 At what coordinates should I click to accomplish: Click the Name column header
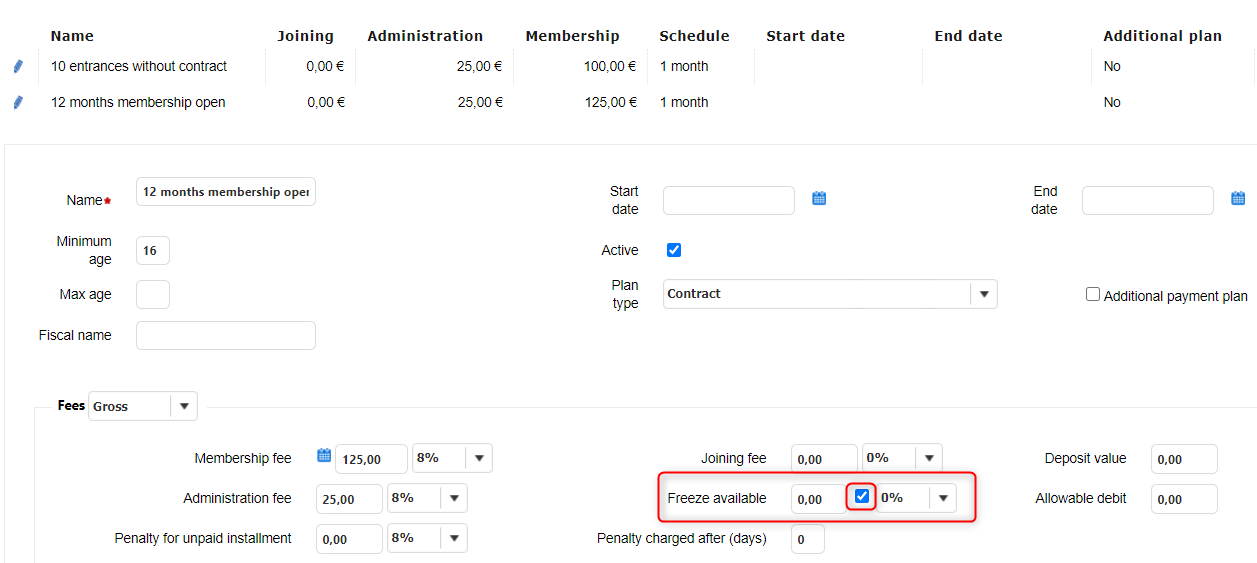point(72,36)
